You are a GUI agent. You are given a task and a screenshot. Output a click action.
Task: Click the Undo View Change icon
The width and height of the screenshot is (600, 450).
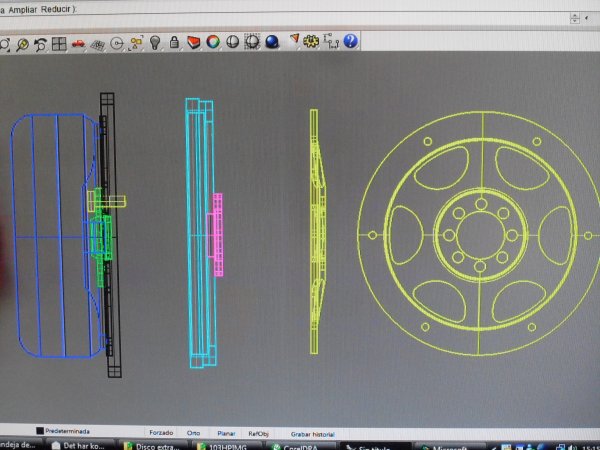tap(40, 44)
